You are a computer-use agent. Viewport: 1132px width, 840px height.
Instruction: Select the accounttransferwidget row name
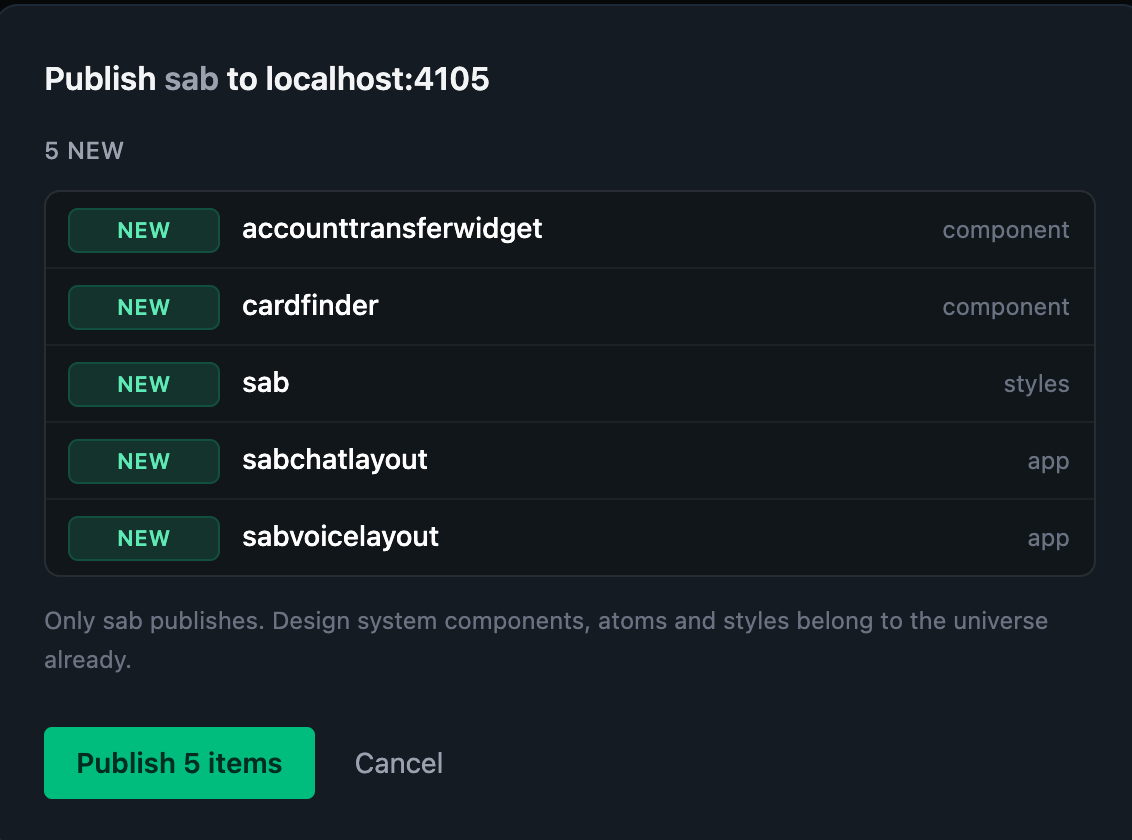coord(392,229)
